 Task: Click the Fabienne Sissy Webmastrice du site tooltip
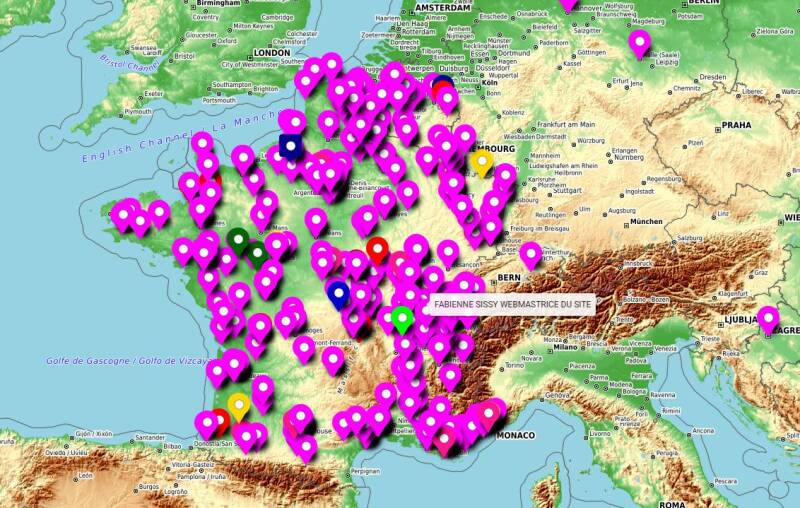(x=512, y=304)
